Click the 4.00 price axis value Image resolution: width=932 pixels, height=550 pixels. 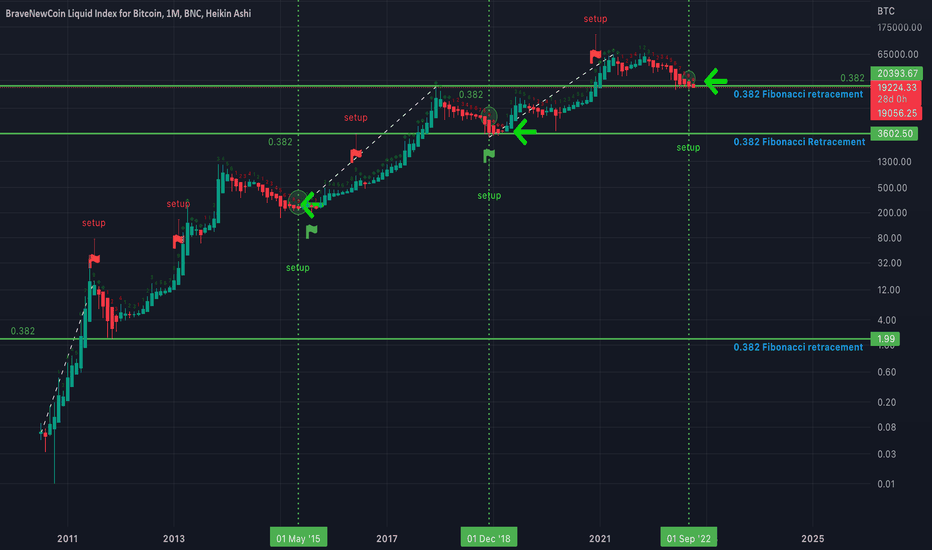pos(886,320)
